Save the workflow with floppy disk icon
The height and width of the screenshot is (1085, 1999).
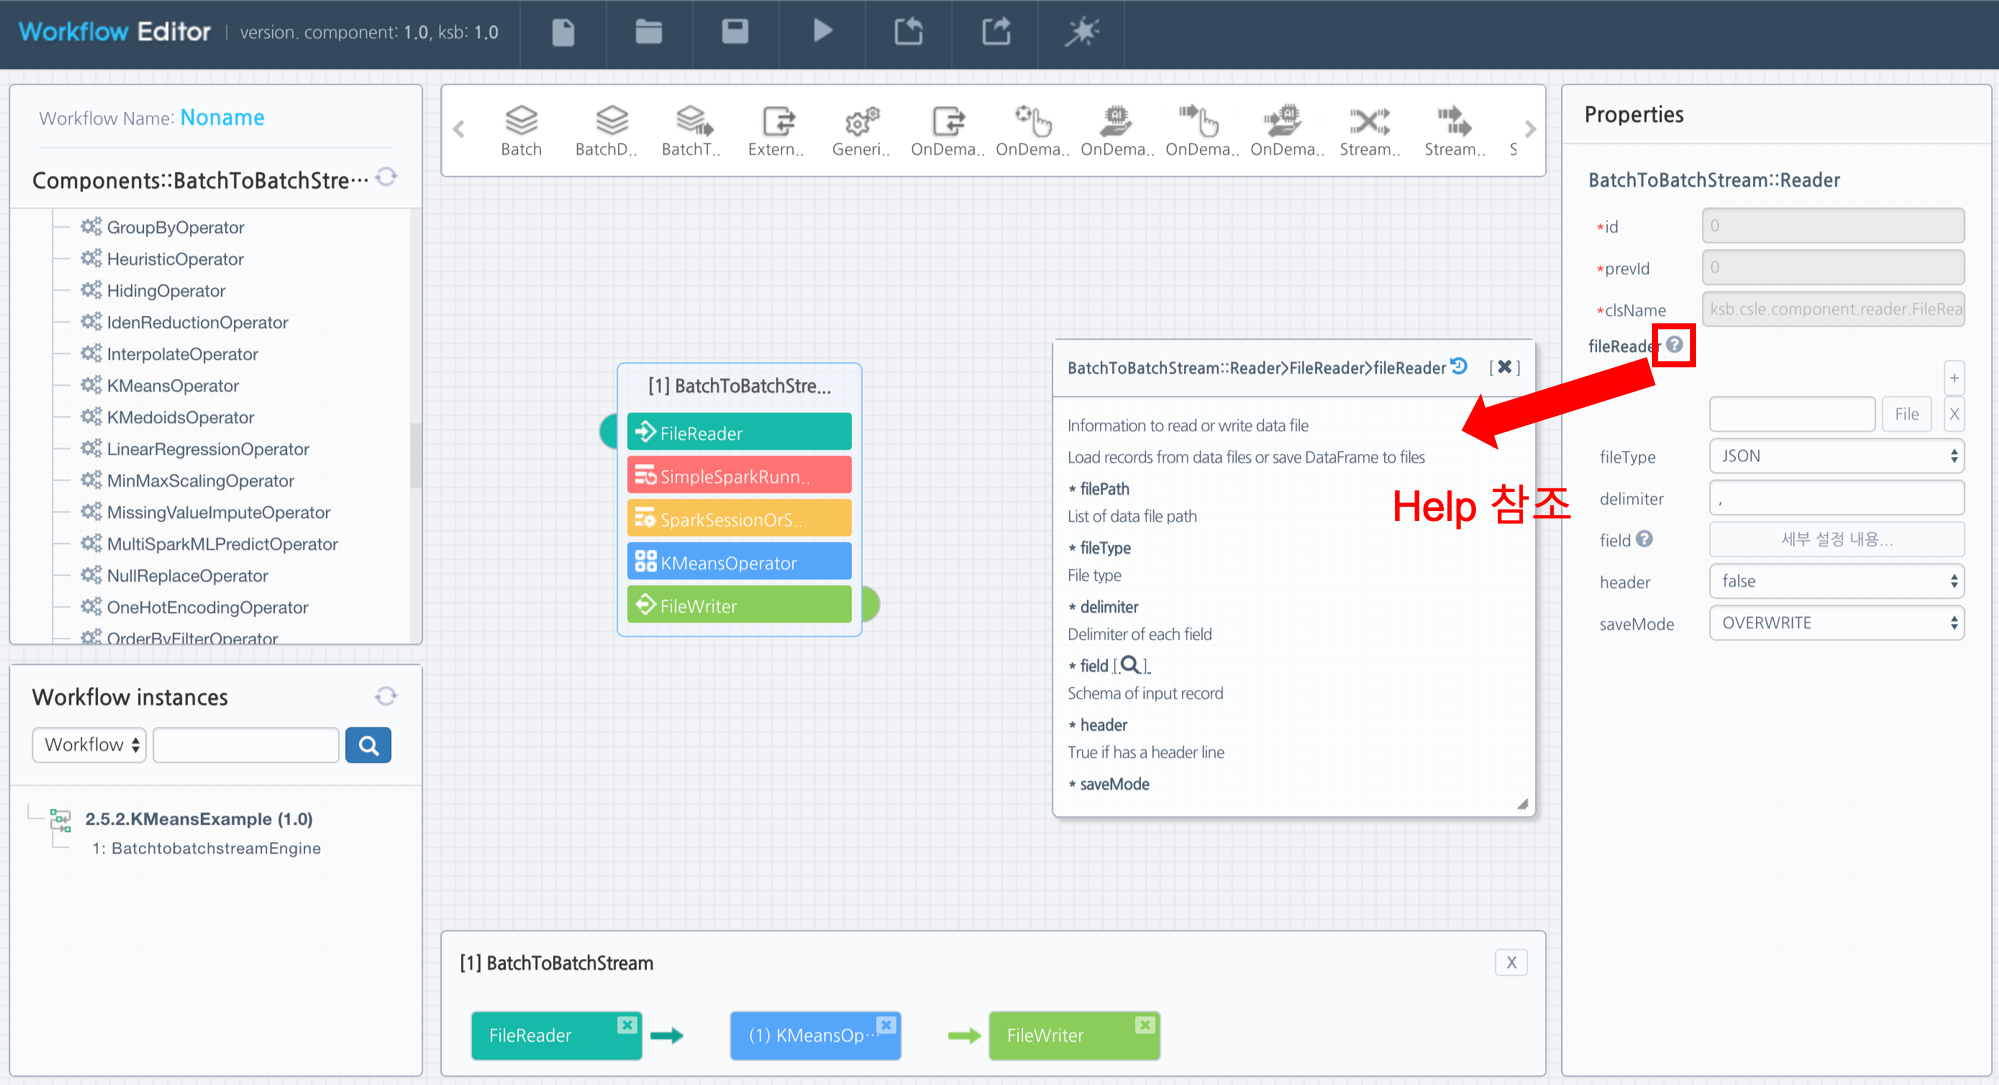[735, 32]
